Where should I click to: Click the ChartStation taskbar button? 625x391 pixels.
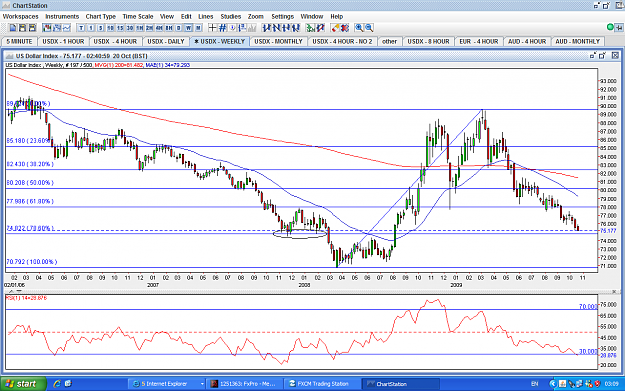(x=401, y=384)
